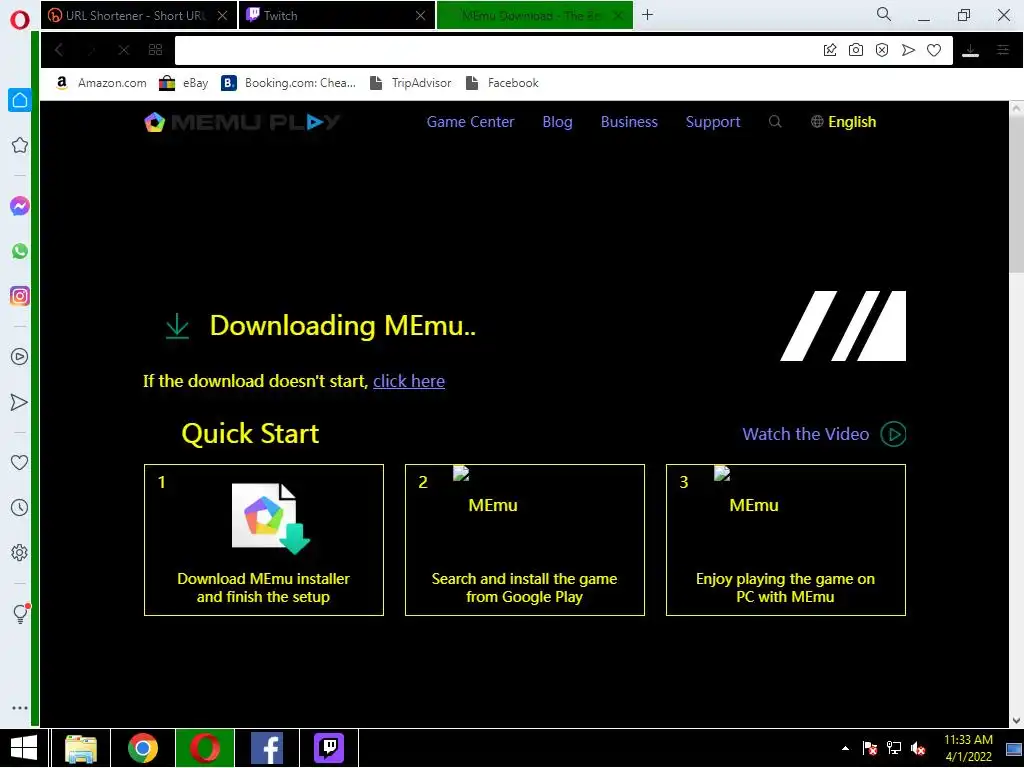1024x768 pixels.
Task: Open Pinboards heart icon in sidebar
Action: tap(20, 462)
